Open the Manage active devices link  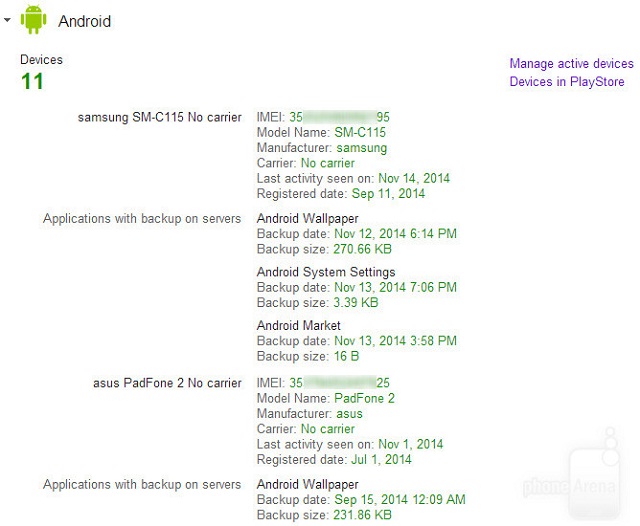pos(569,64)
